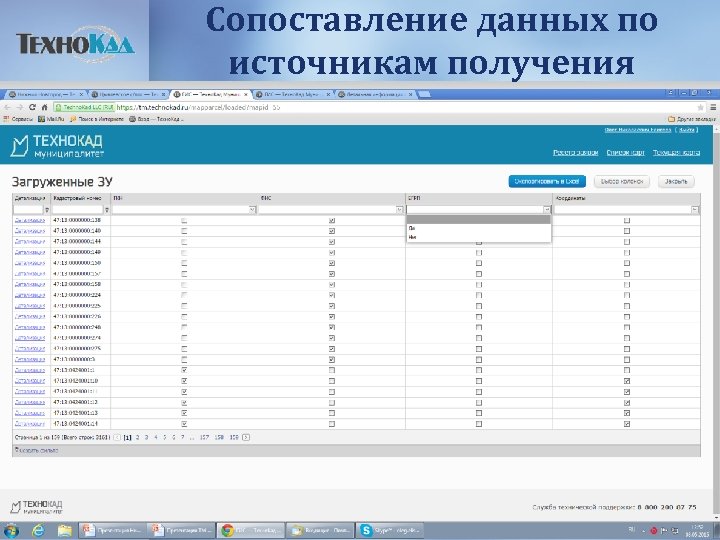720x540 pixels.
Task: Toggle Координаты checkbox for row 47:13:0000000:138
Action: pos(627,220)
